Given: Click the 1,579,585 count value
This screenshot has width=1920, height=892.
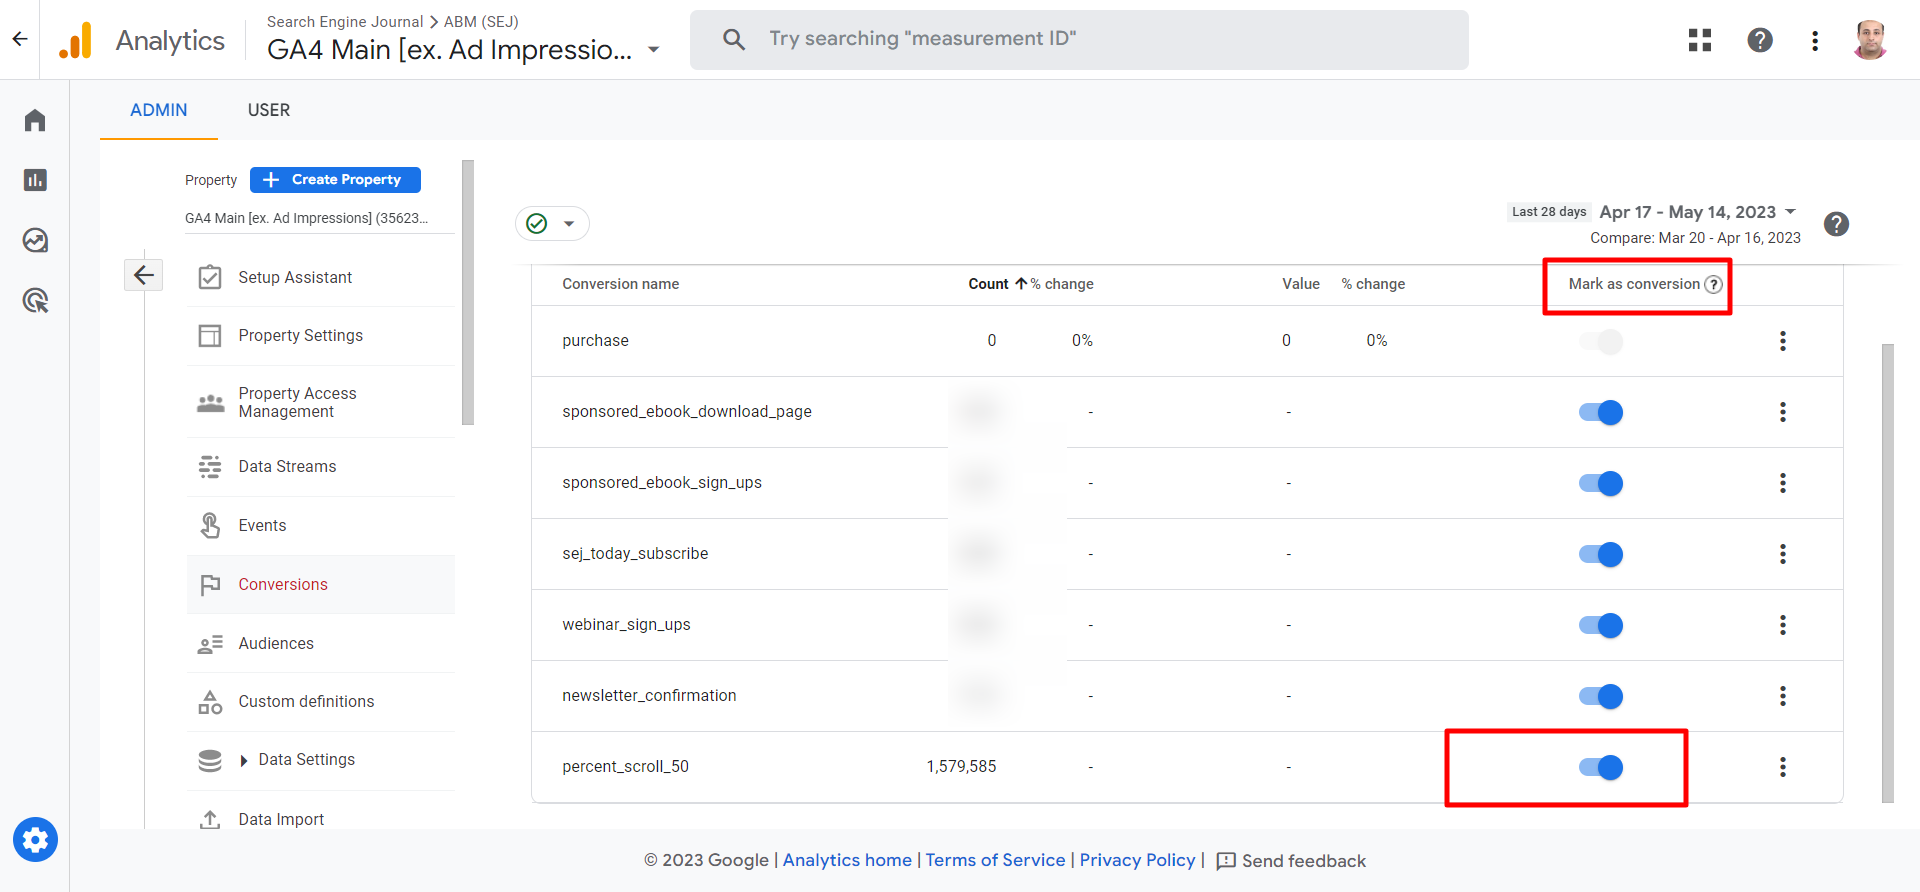Looking at the screenshot, I should pos(961,767).
